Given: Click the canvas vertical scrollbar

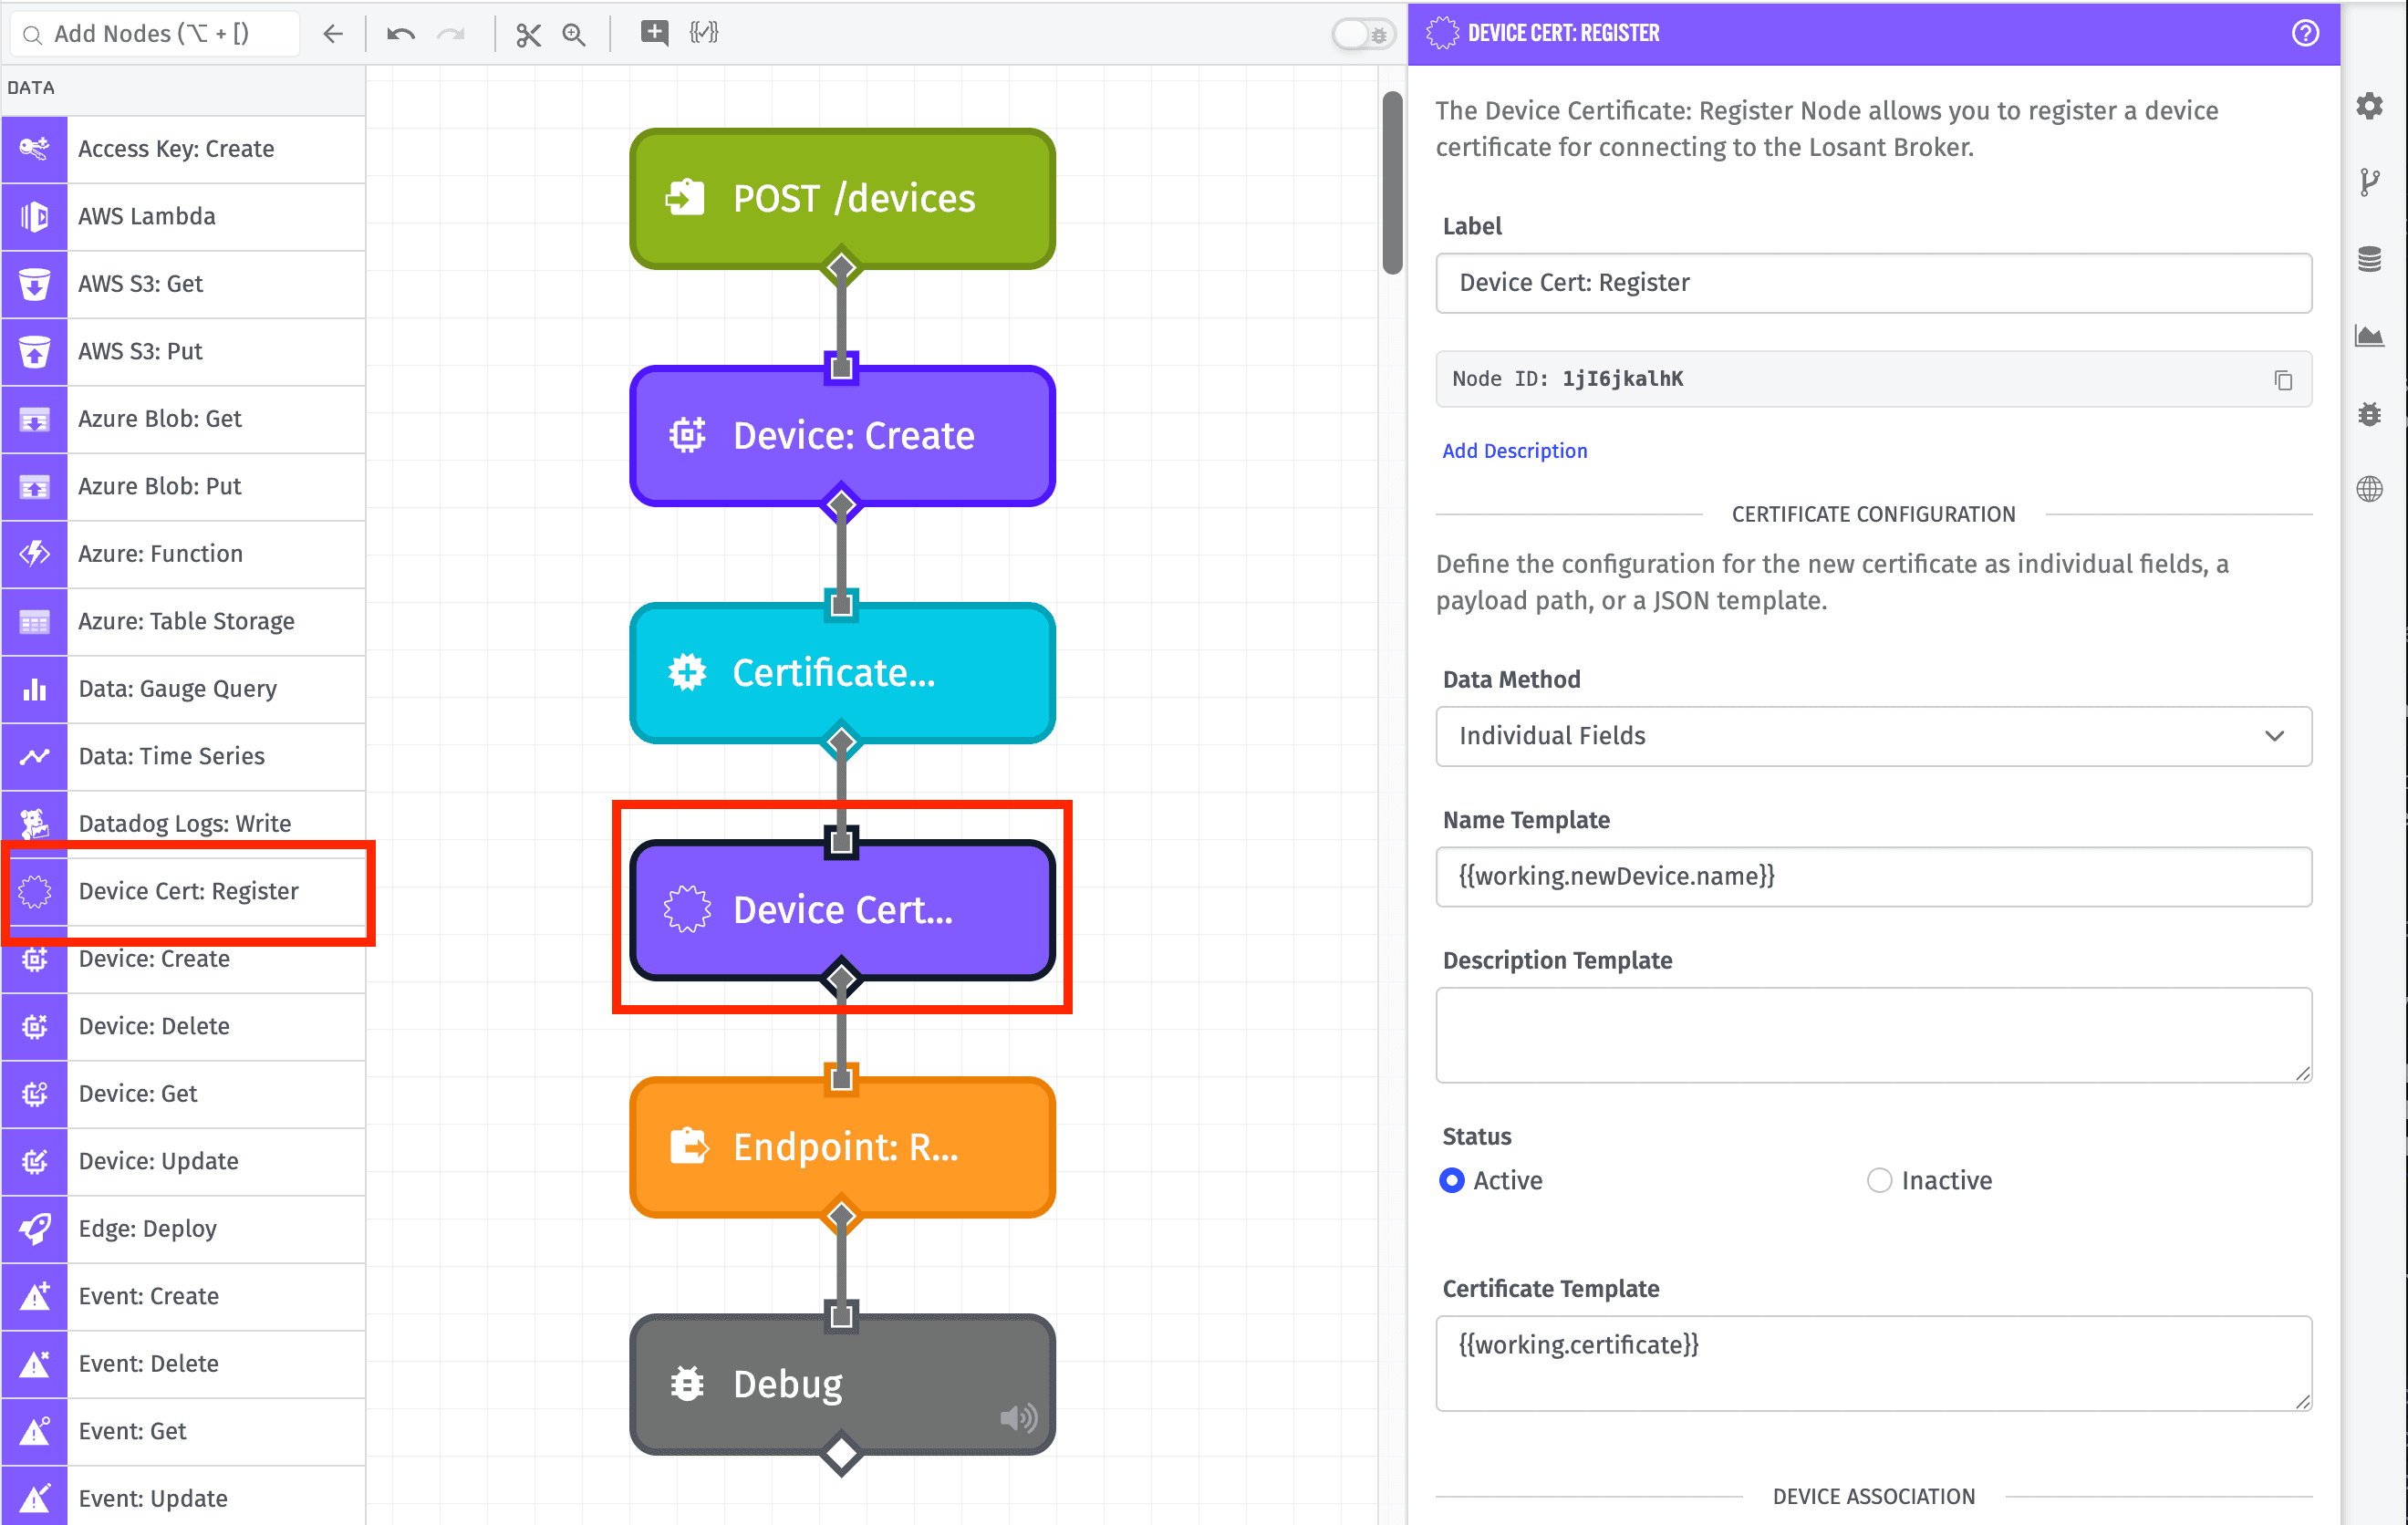Looking at the screenshot, I should pyautogui.click(x=1392, y=183).
